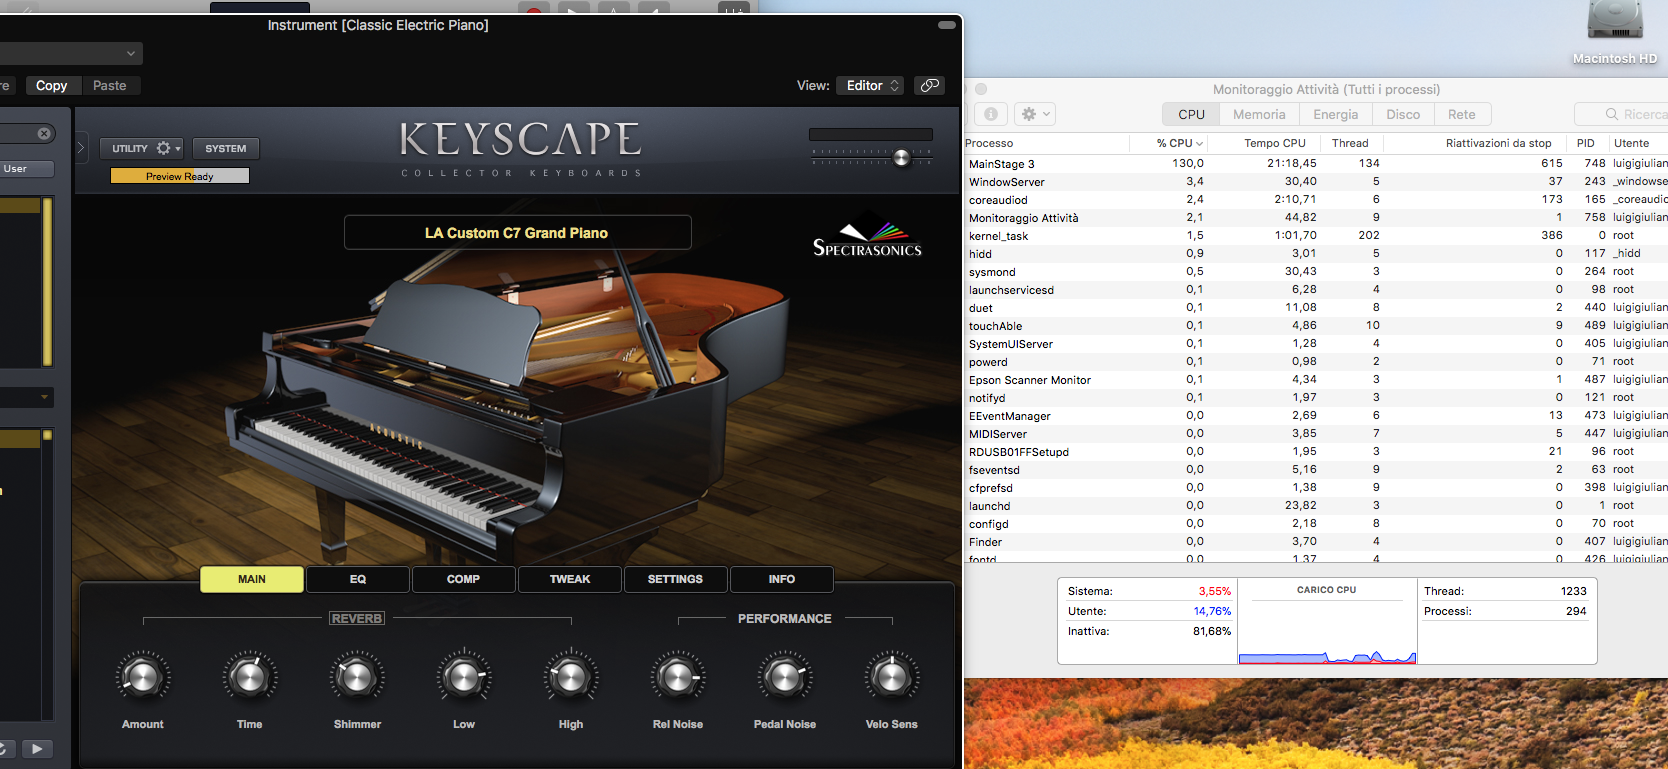Open the dropdown arrow in the left browser panel

tap(44, 397)
